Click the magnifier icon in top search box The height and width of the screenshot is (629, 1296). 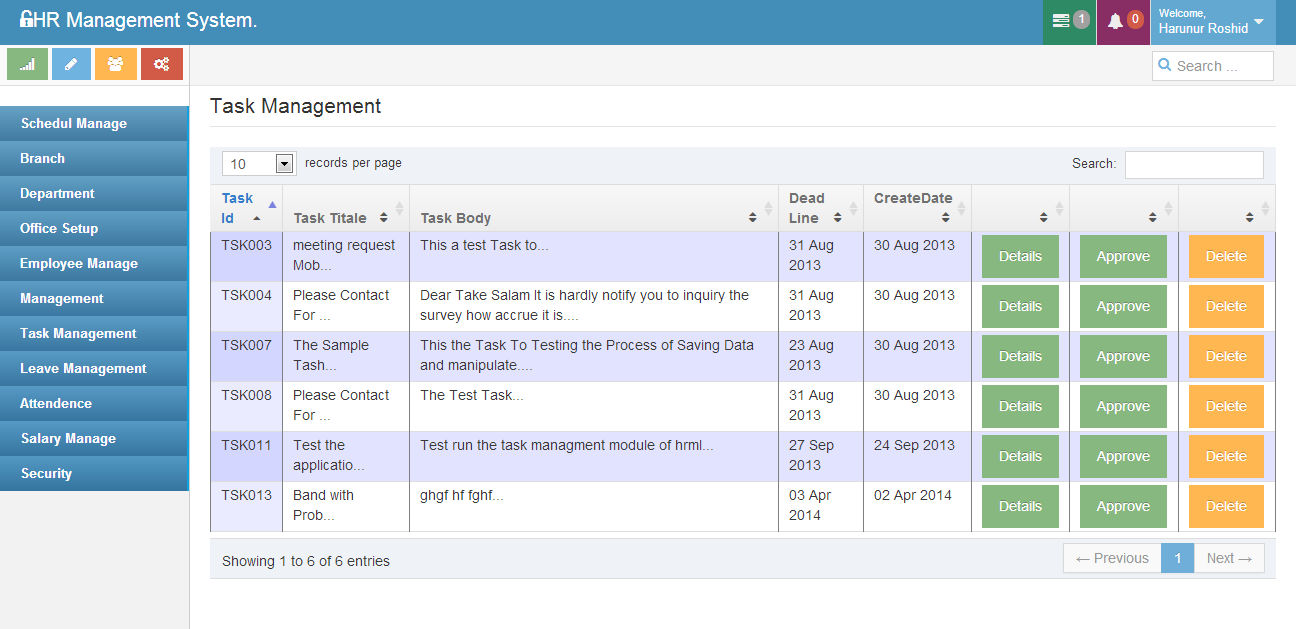pyautogui.click(x=1164, y=65)
